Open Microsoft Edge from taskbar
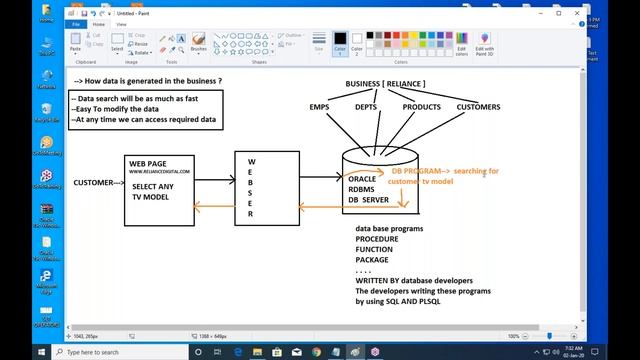The height and width of the screenshot is (360, 640). [x=238, y=352]
